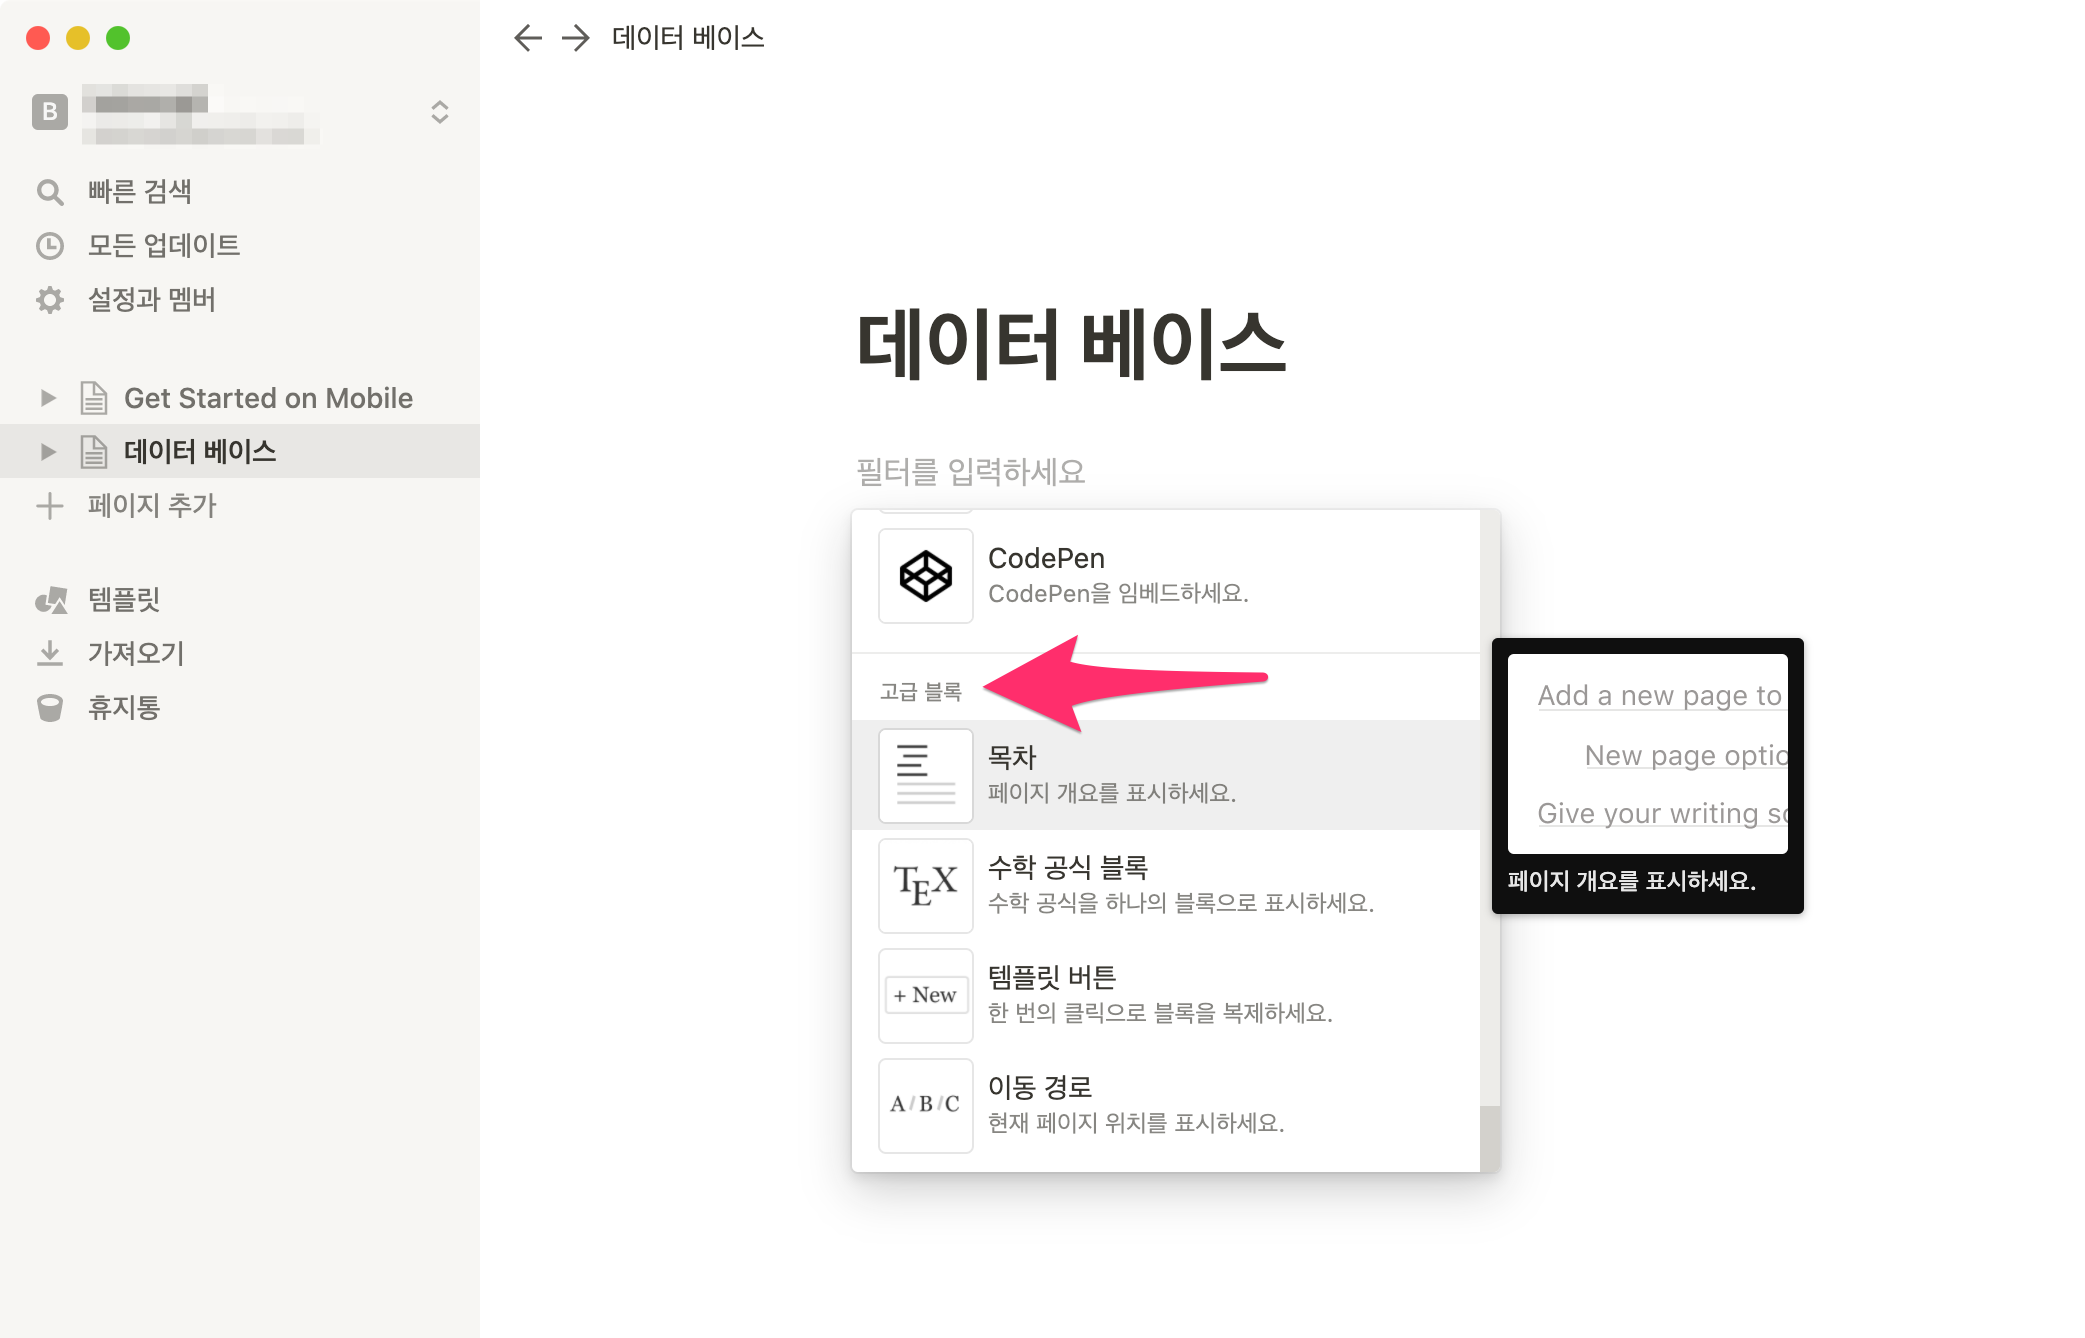This screenshot has width=2085, height=1338.
Task: Click the Quick Search magnifier icon
Action: [50, 192]
